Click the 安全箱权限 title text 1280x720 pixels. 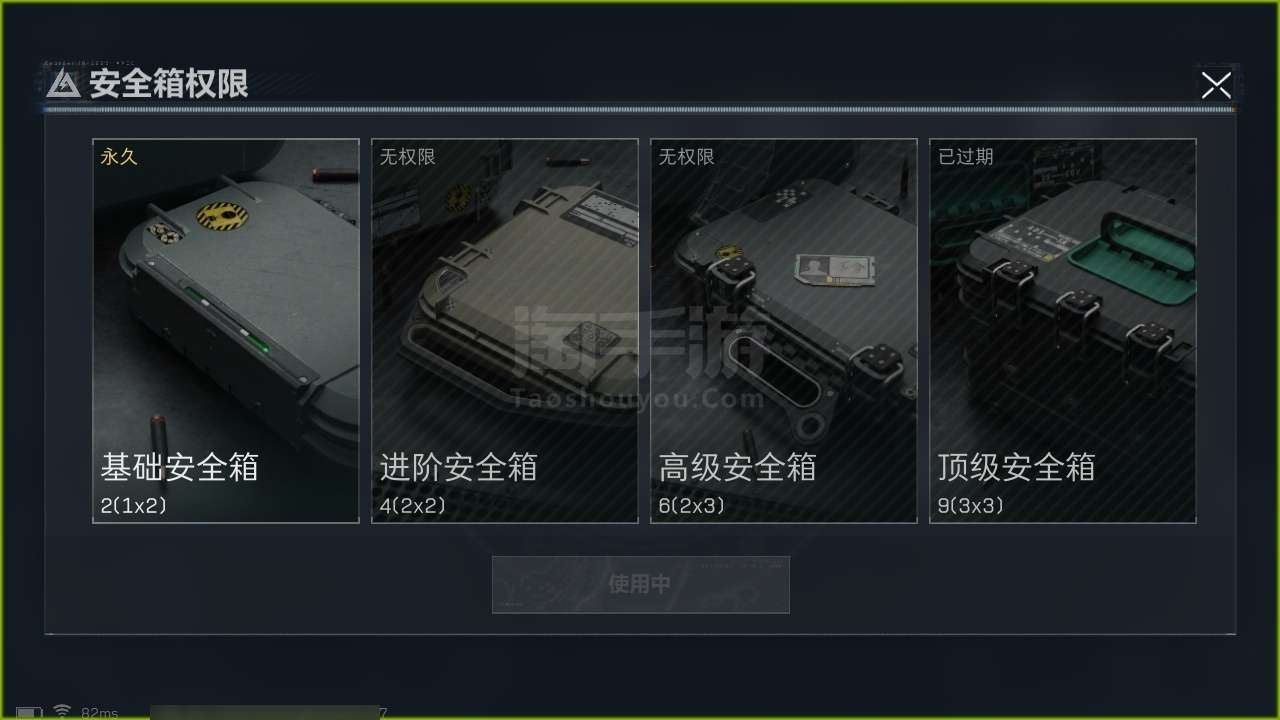[x=168, y=84]
